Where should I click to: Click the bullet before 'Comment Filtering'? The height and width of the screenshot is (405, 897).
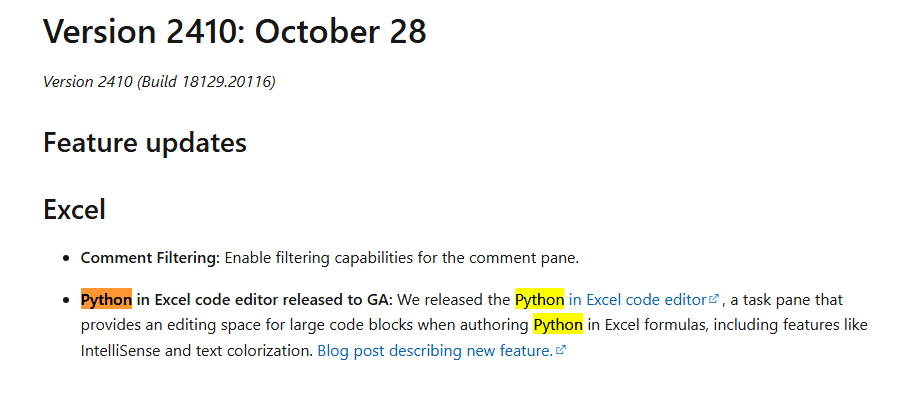(x=67, y=258)
